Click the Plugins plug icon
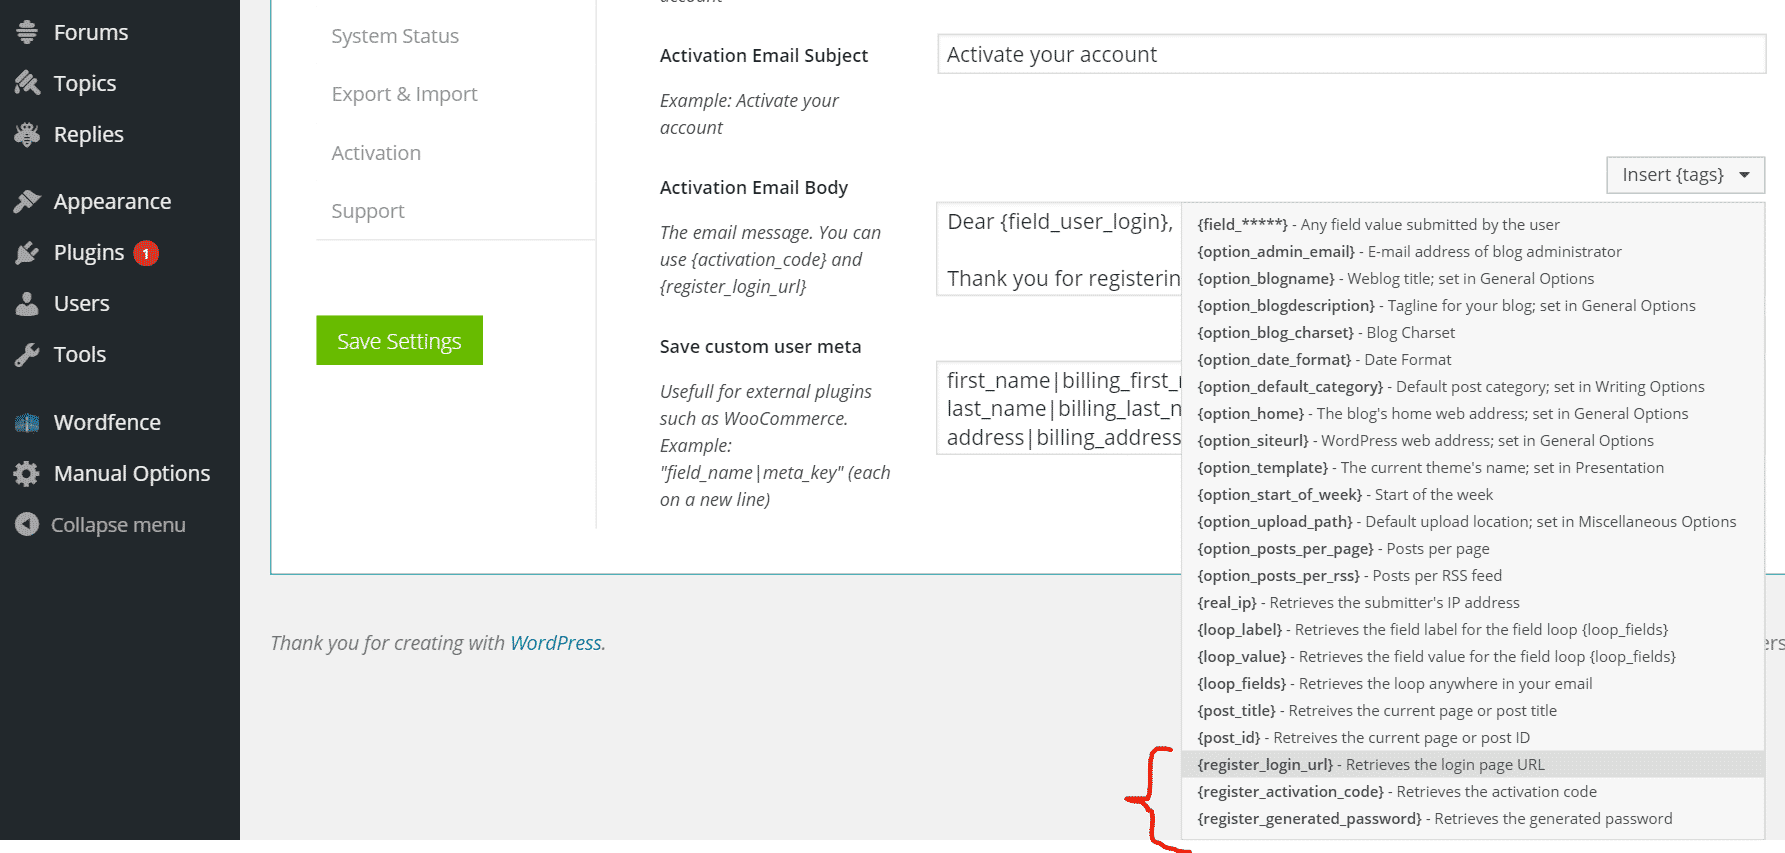Image resolution: width=1785 pixels, height=853 pixels. click(x=27, y=252)
